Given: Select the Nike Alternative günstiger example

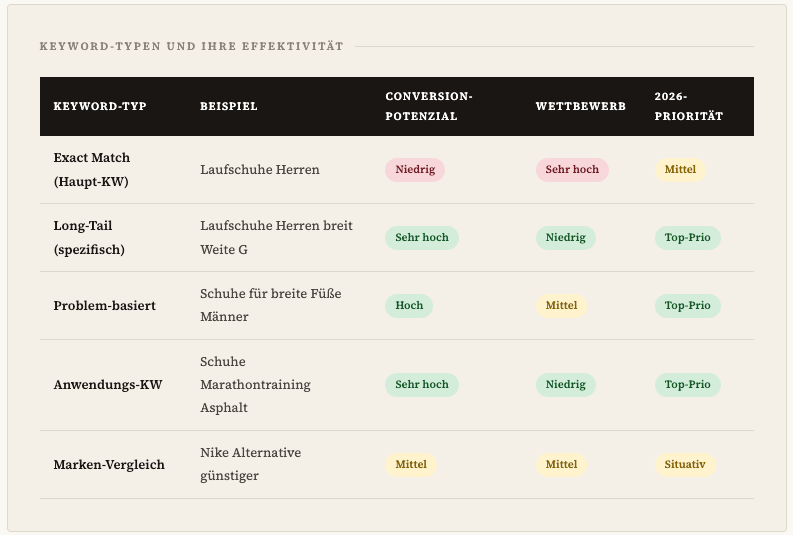Looking at the screenshot, I should [250, 465].
